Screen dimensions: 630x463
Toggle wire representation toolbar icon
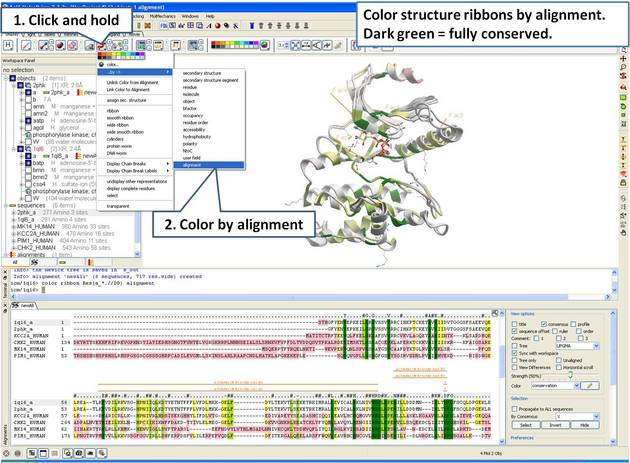point(26,45)
